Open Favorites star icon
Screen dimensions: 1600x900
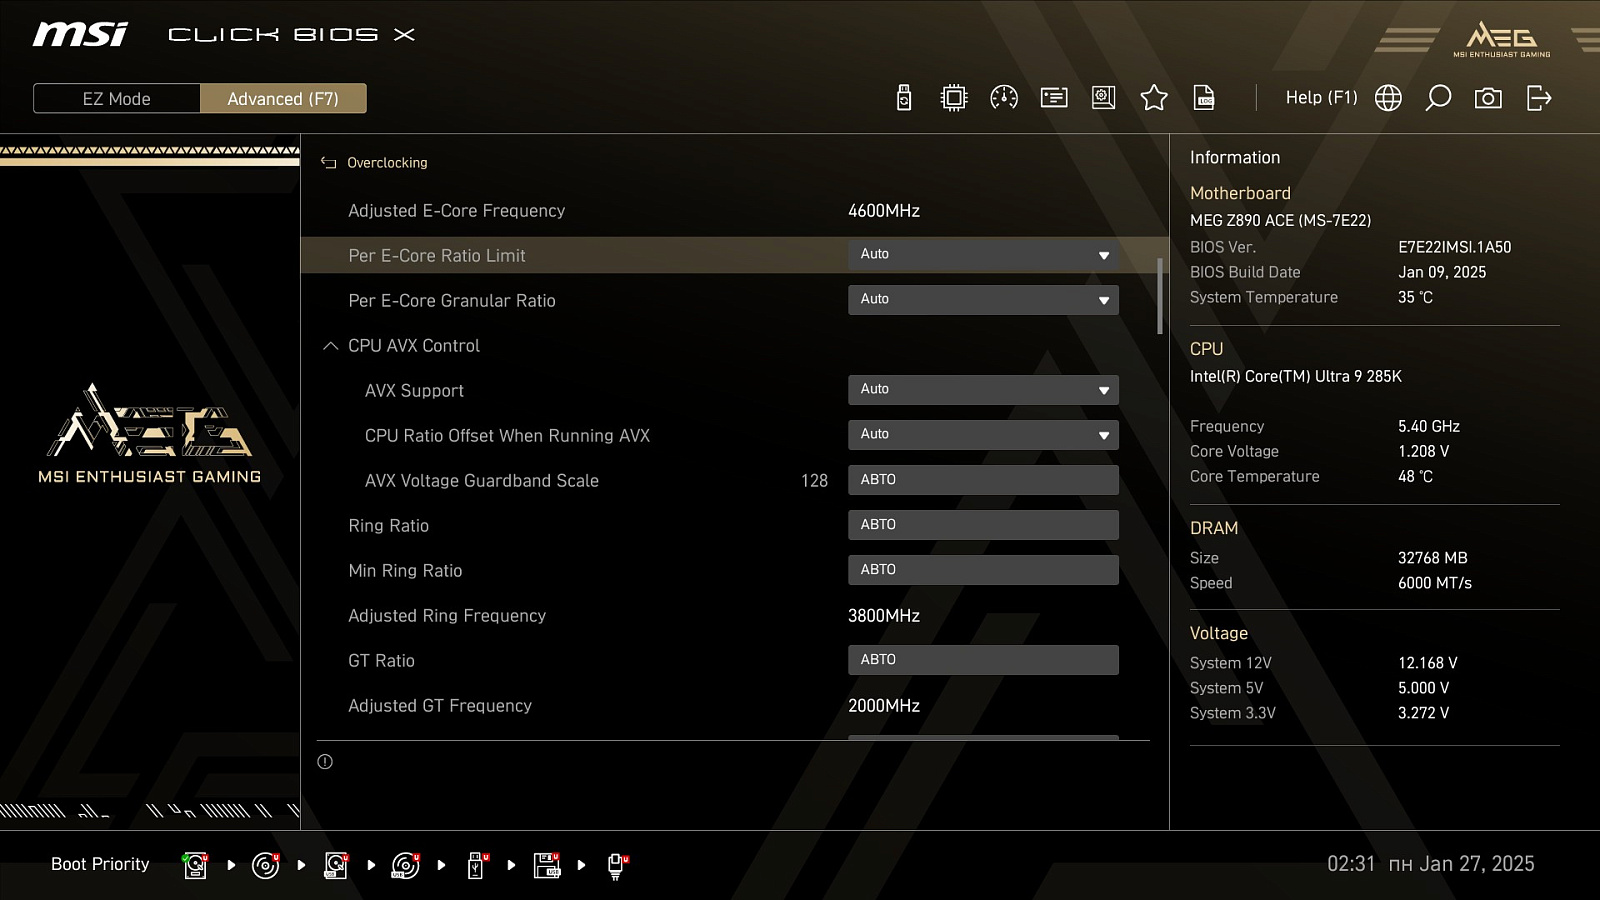click(1154, 98)
